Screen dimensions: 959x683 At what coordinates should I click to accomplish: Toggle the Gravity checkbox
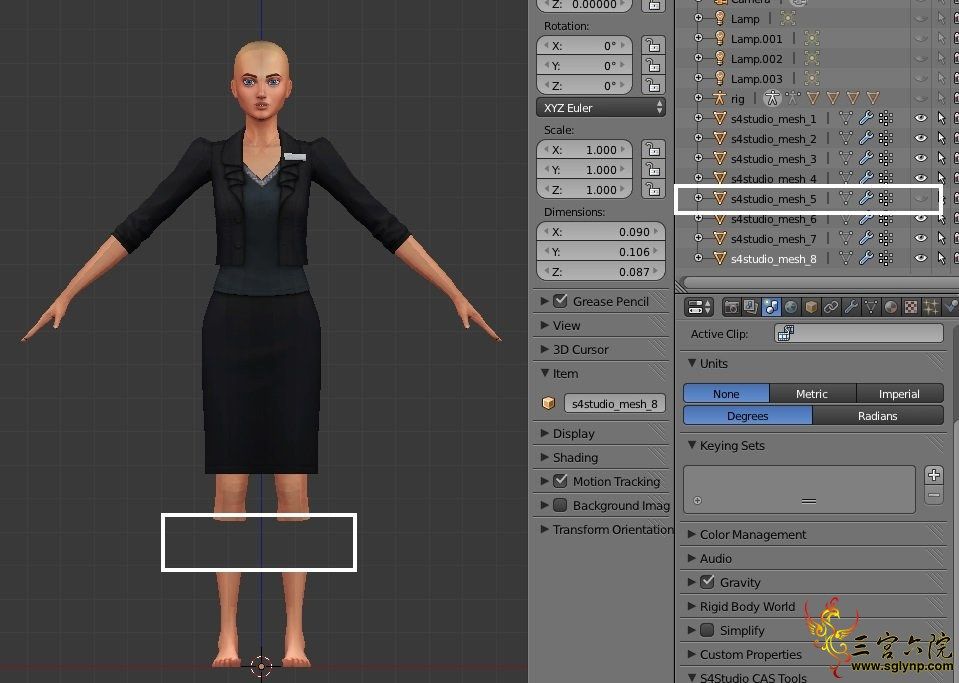point(707,582)
